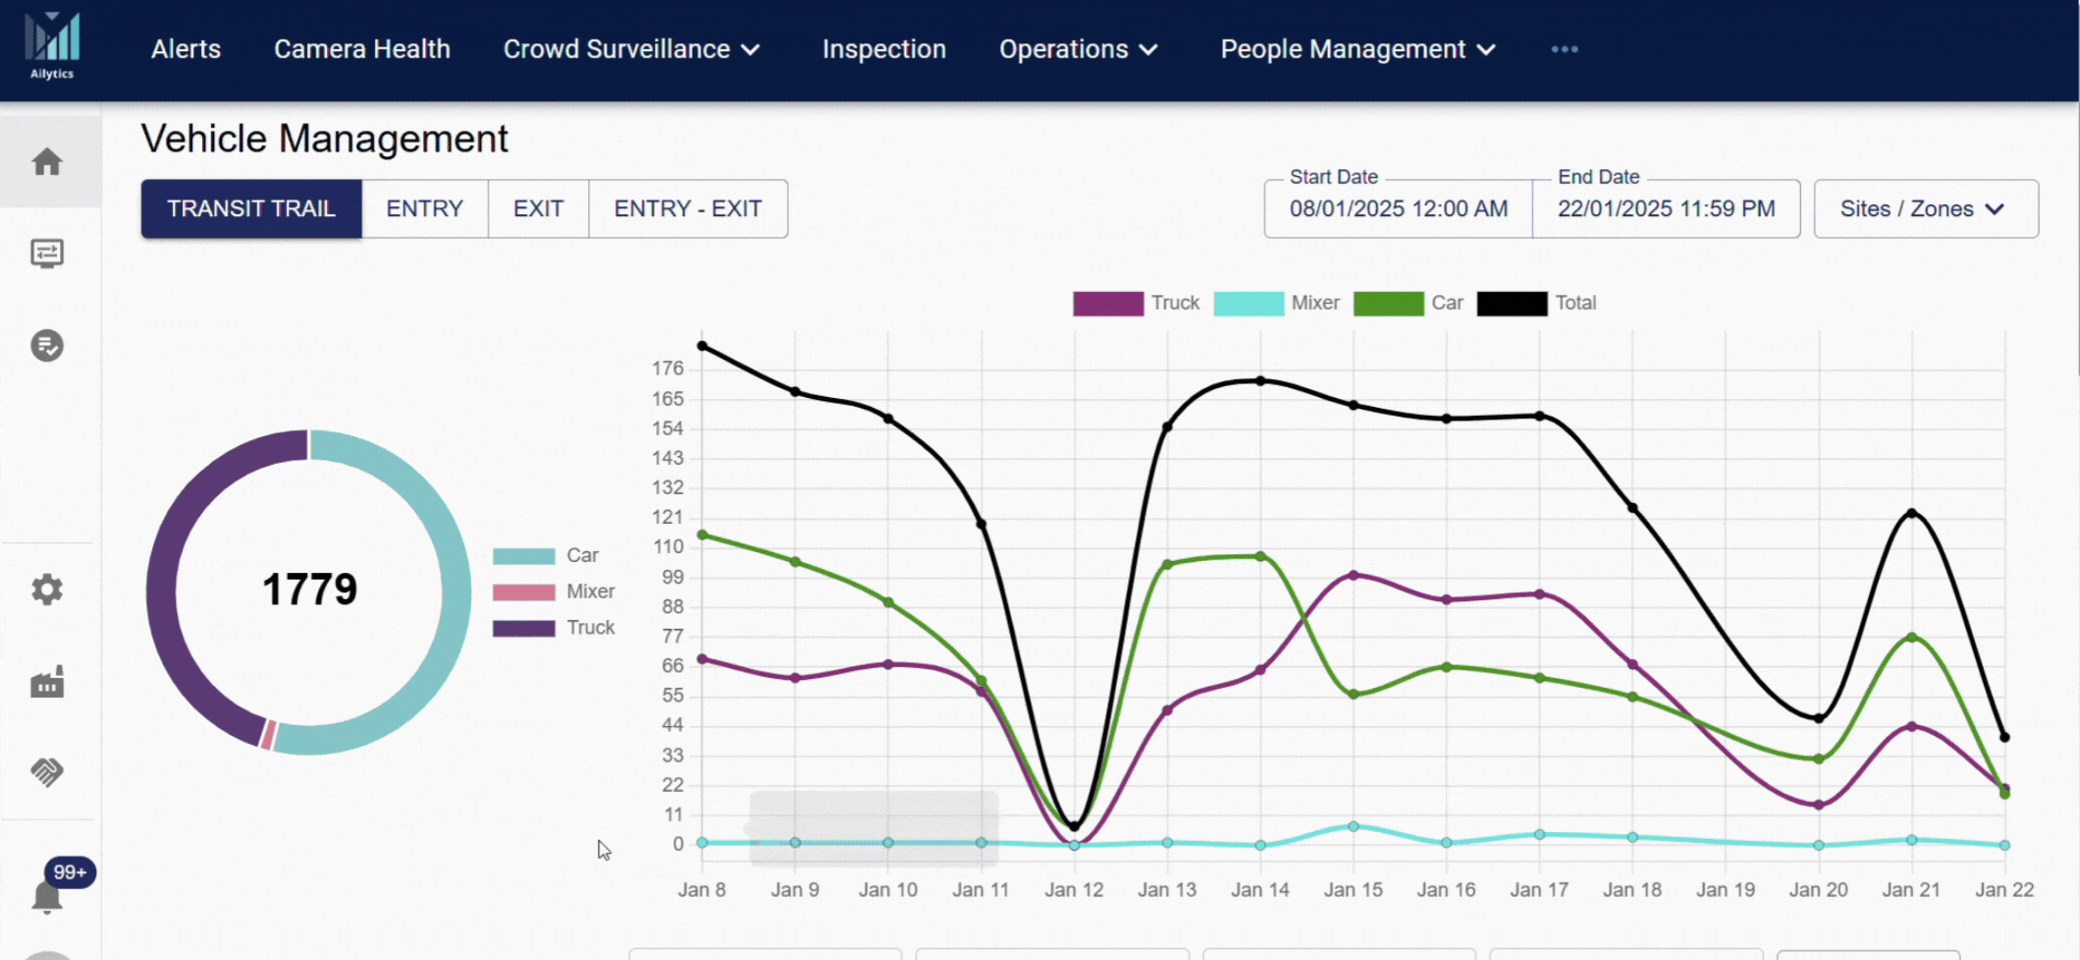Viewport: 2080px width, 960px height.
Task: Click the Ailytics logo
Action: (52, 46)
